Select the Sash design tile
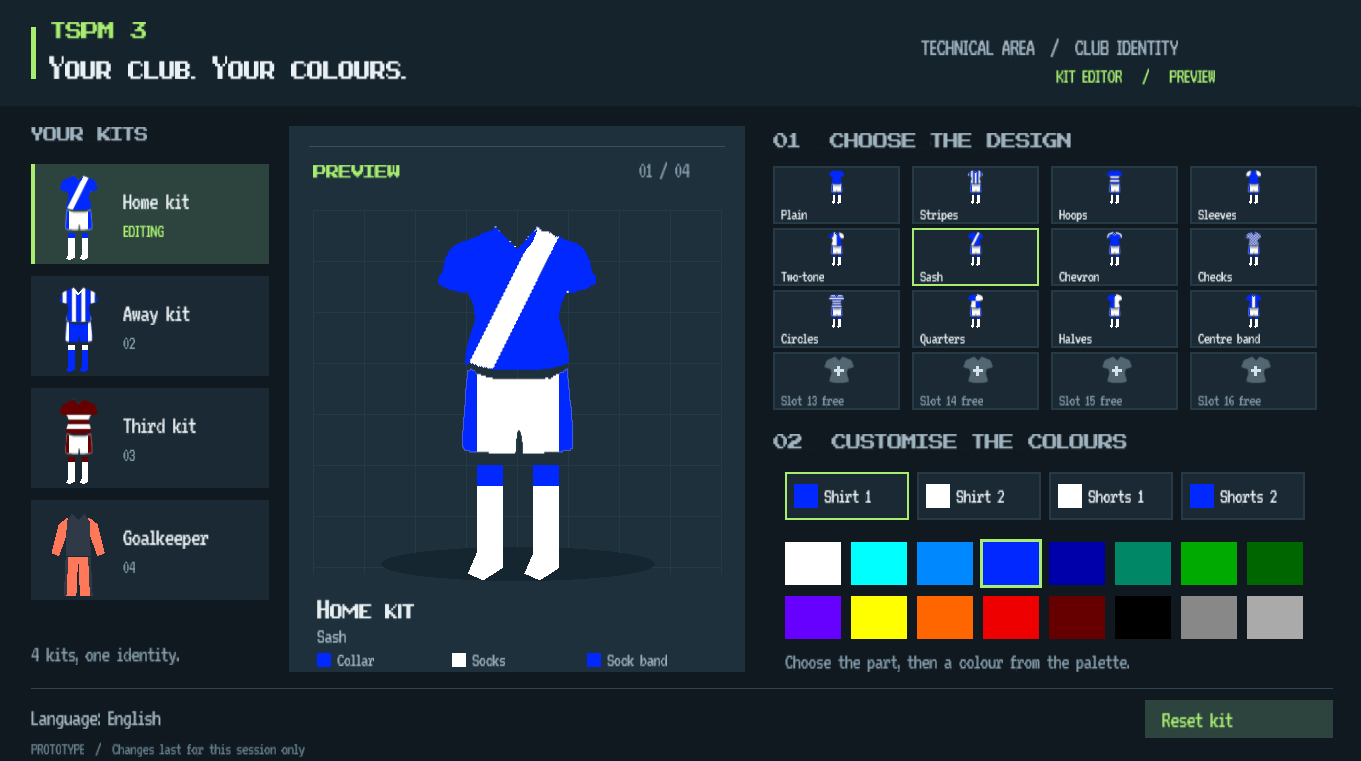The image size is (1361, 761). [975, 257]
